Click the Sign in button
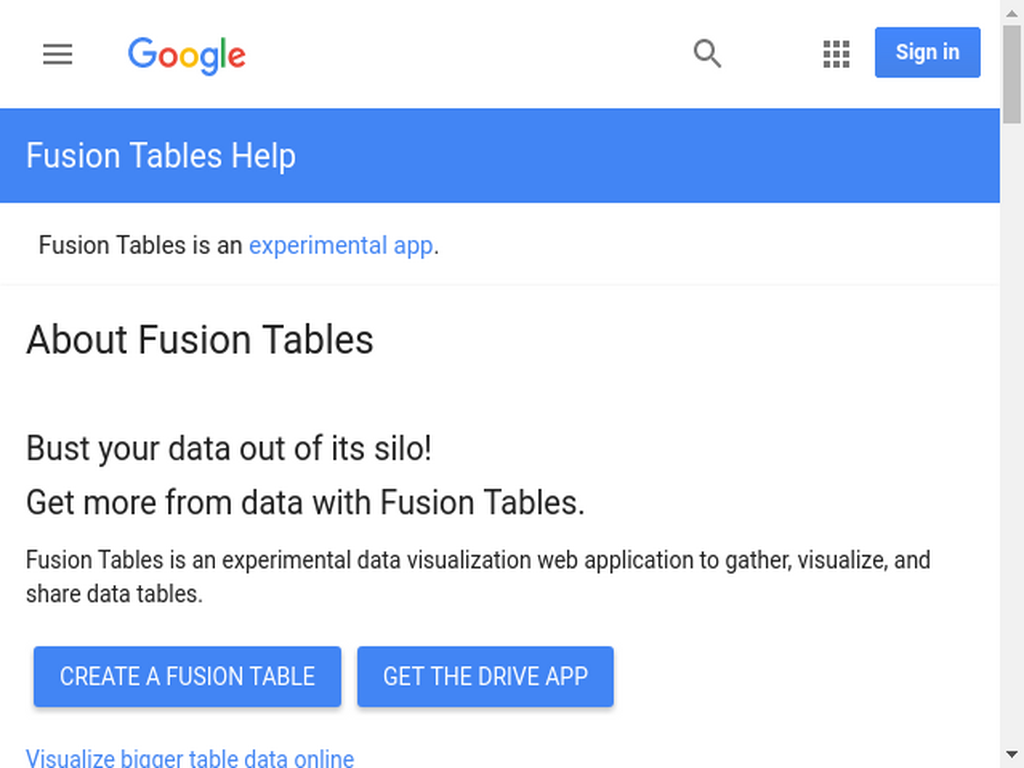 coord(927,52)
